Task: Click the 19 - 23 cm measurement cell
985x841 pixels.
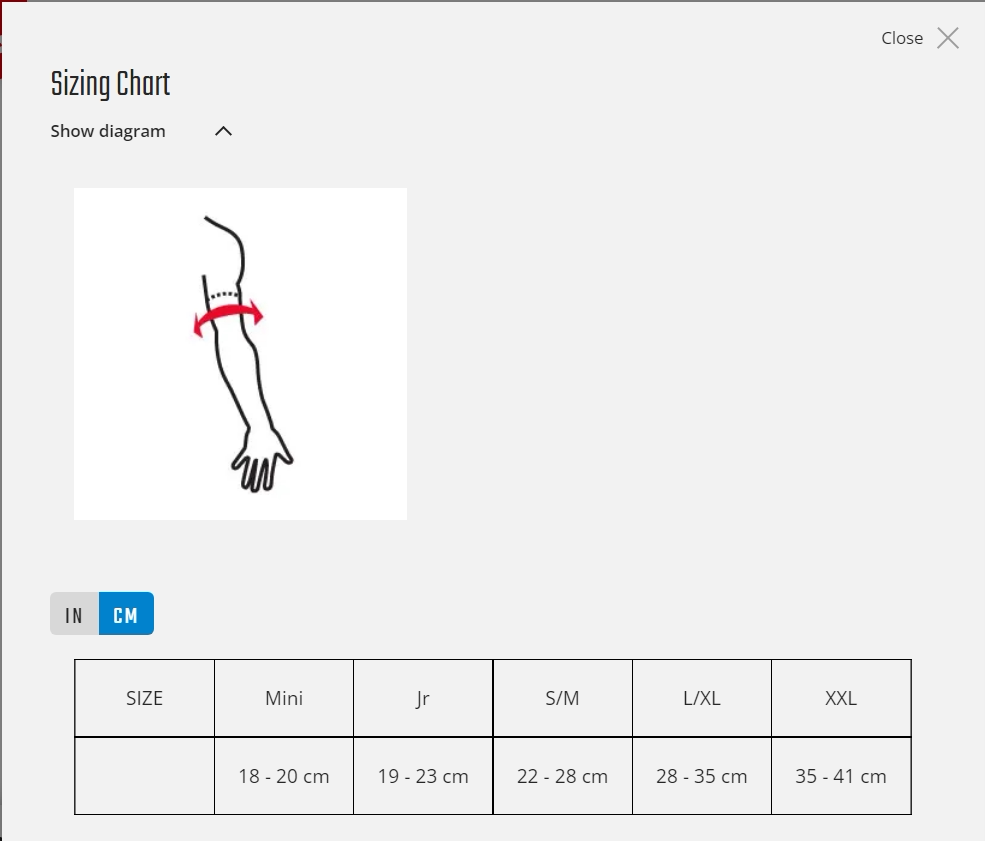Action: click(x=423, y=776)
